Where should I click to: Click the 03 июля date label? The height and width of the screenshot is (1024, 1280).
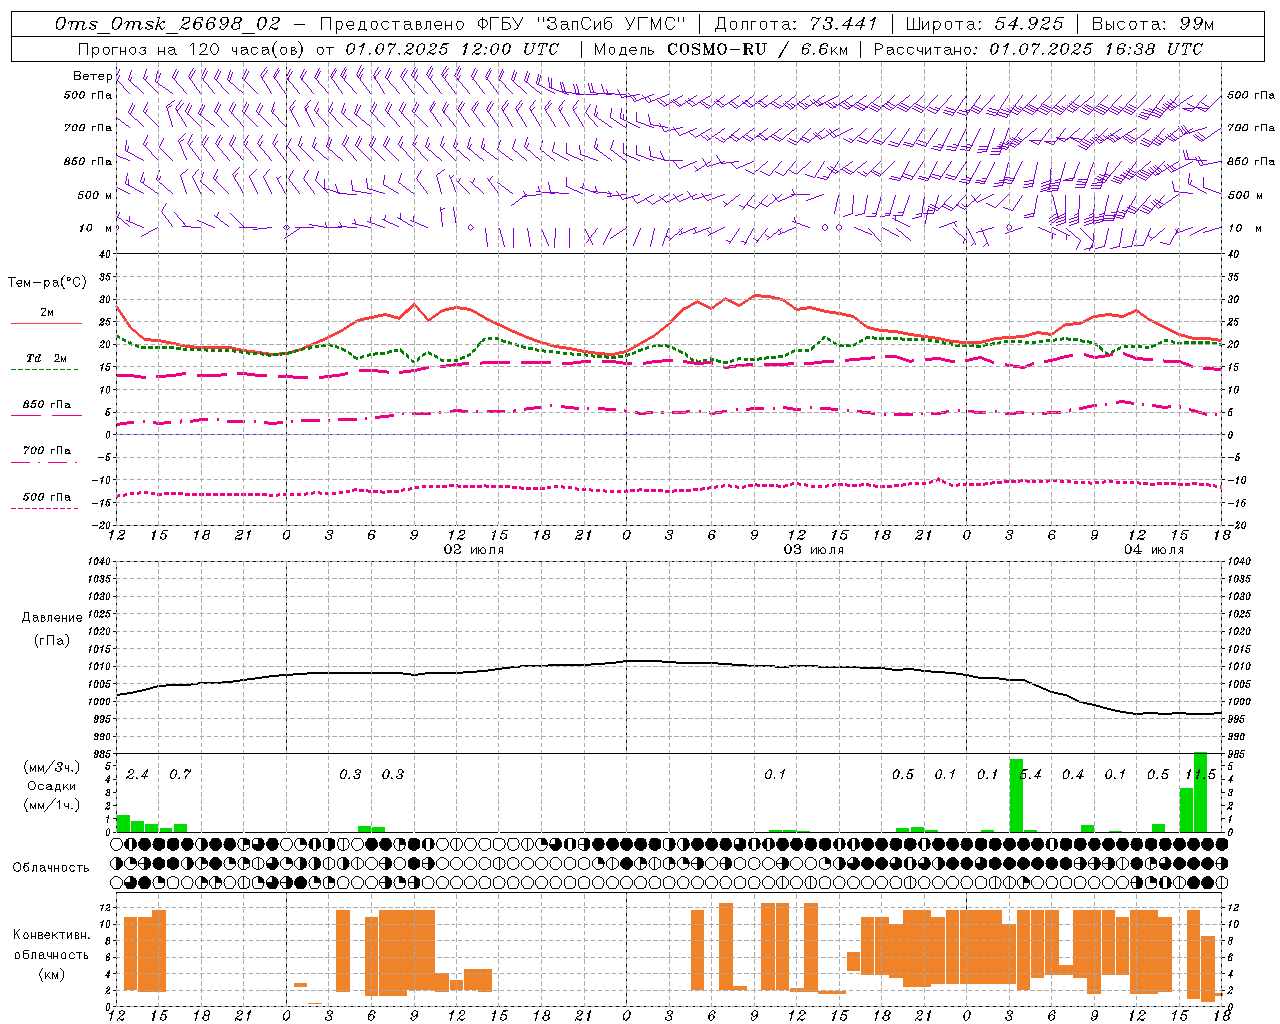[814, 550]
